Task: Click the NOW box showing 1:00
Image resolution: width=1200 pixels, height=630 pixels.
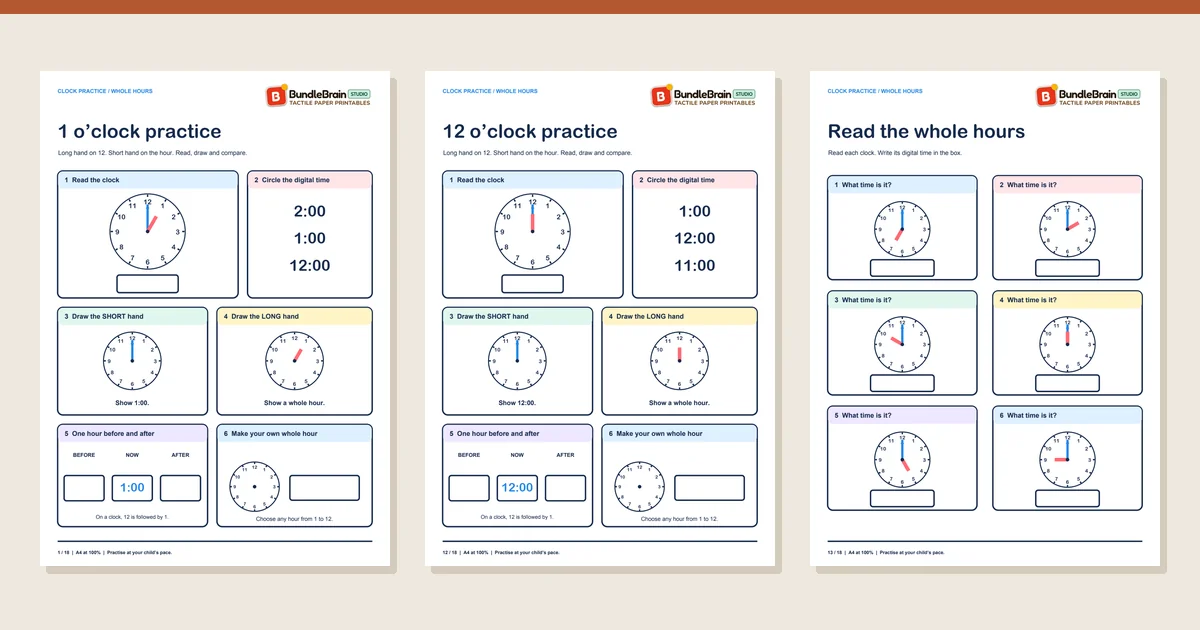Action: 132,488
